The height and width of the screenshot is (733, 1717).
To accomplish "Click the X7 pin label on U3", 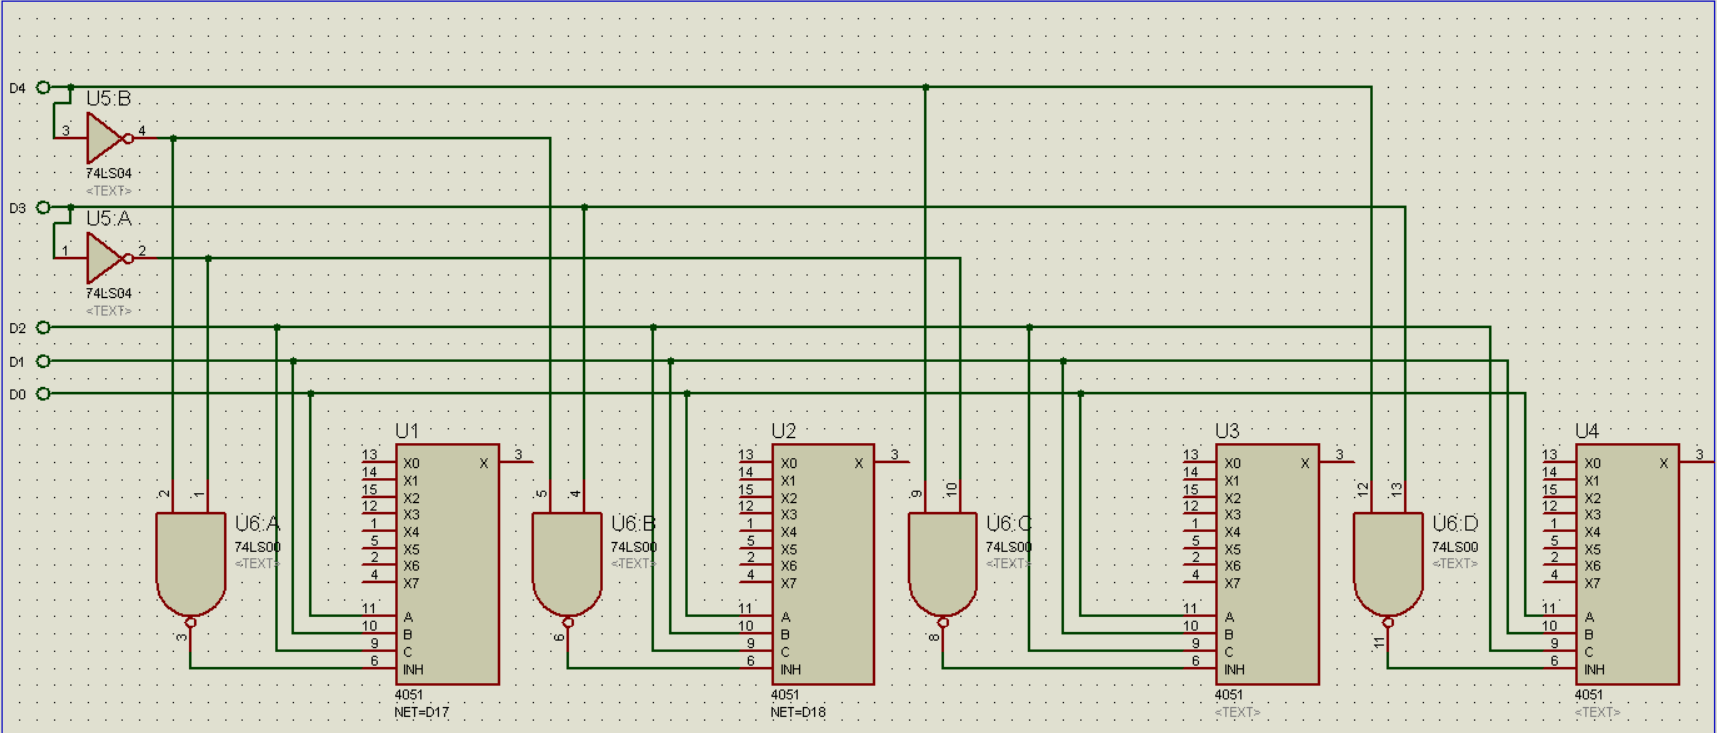I will pyautogui.click(x=1232, y=583).
